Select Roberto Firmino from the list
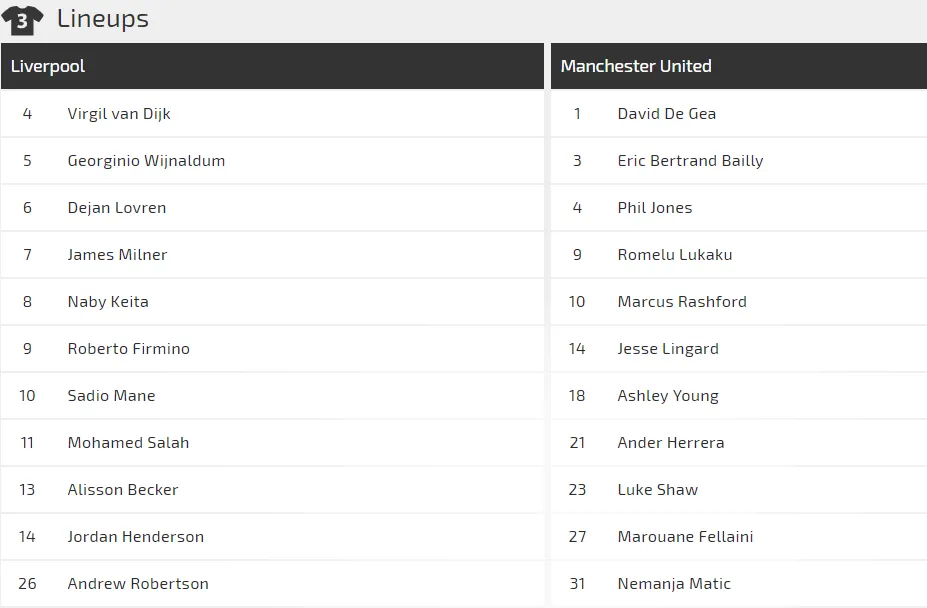The height and width of the screenshot is (608, 927). pos(128,348)
